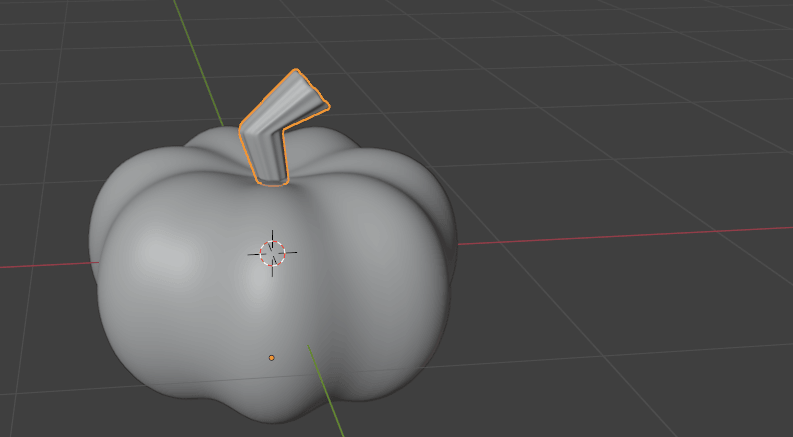The width and height of the screenshot is (793, 437).
Task: Click the small orange origin dot
Action: coord(271,357)
